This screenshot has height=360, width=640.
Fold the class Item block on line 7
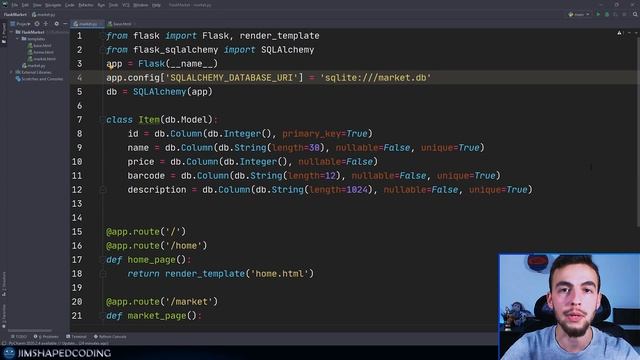102,120
